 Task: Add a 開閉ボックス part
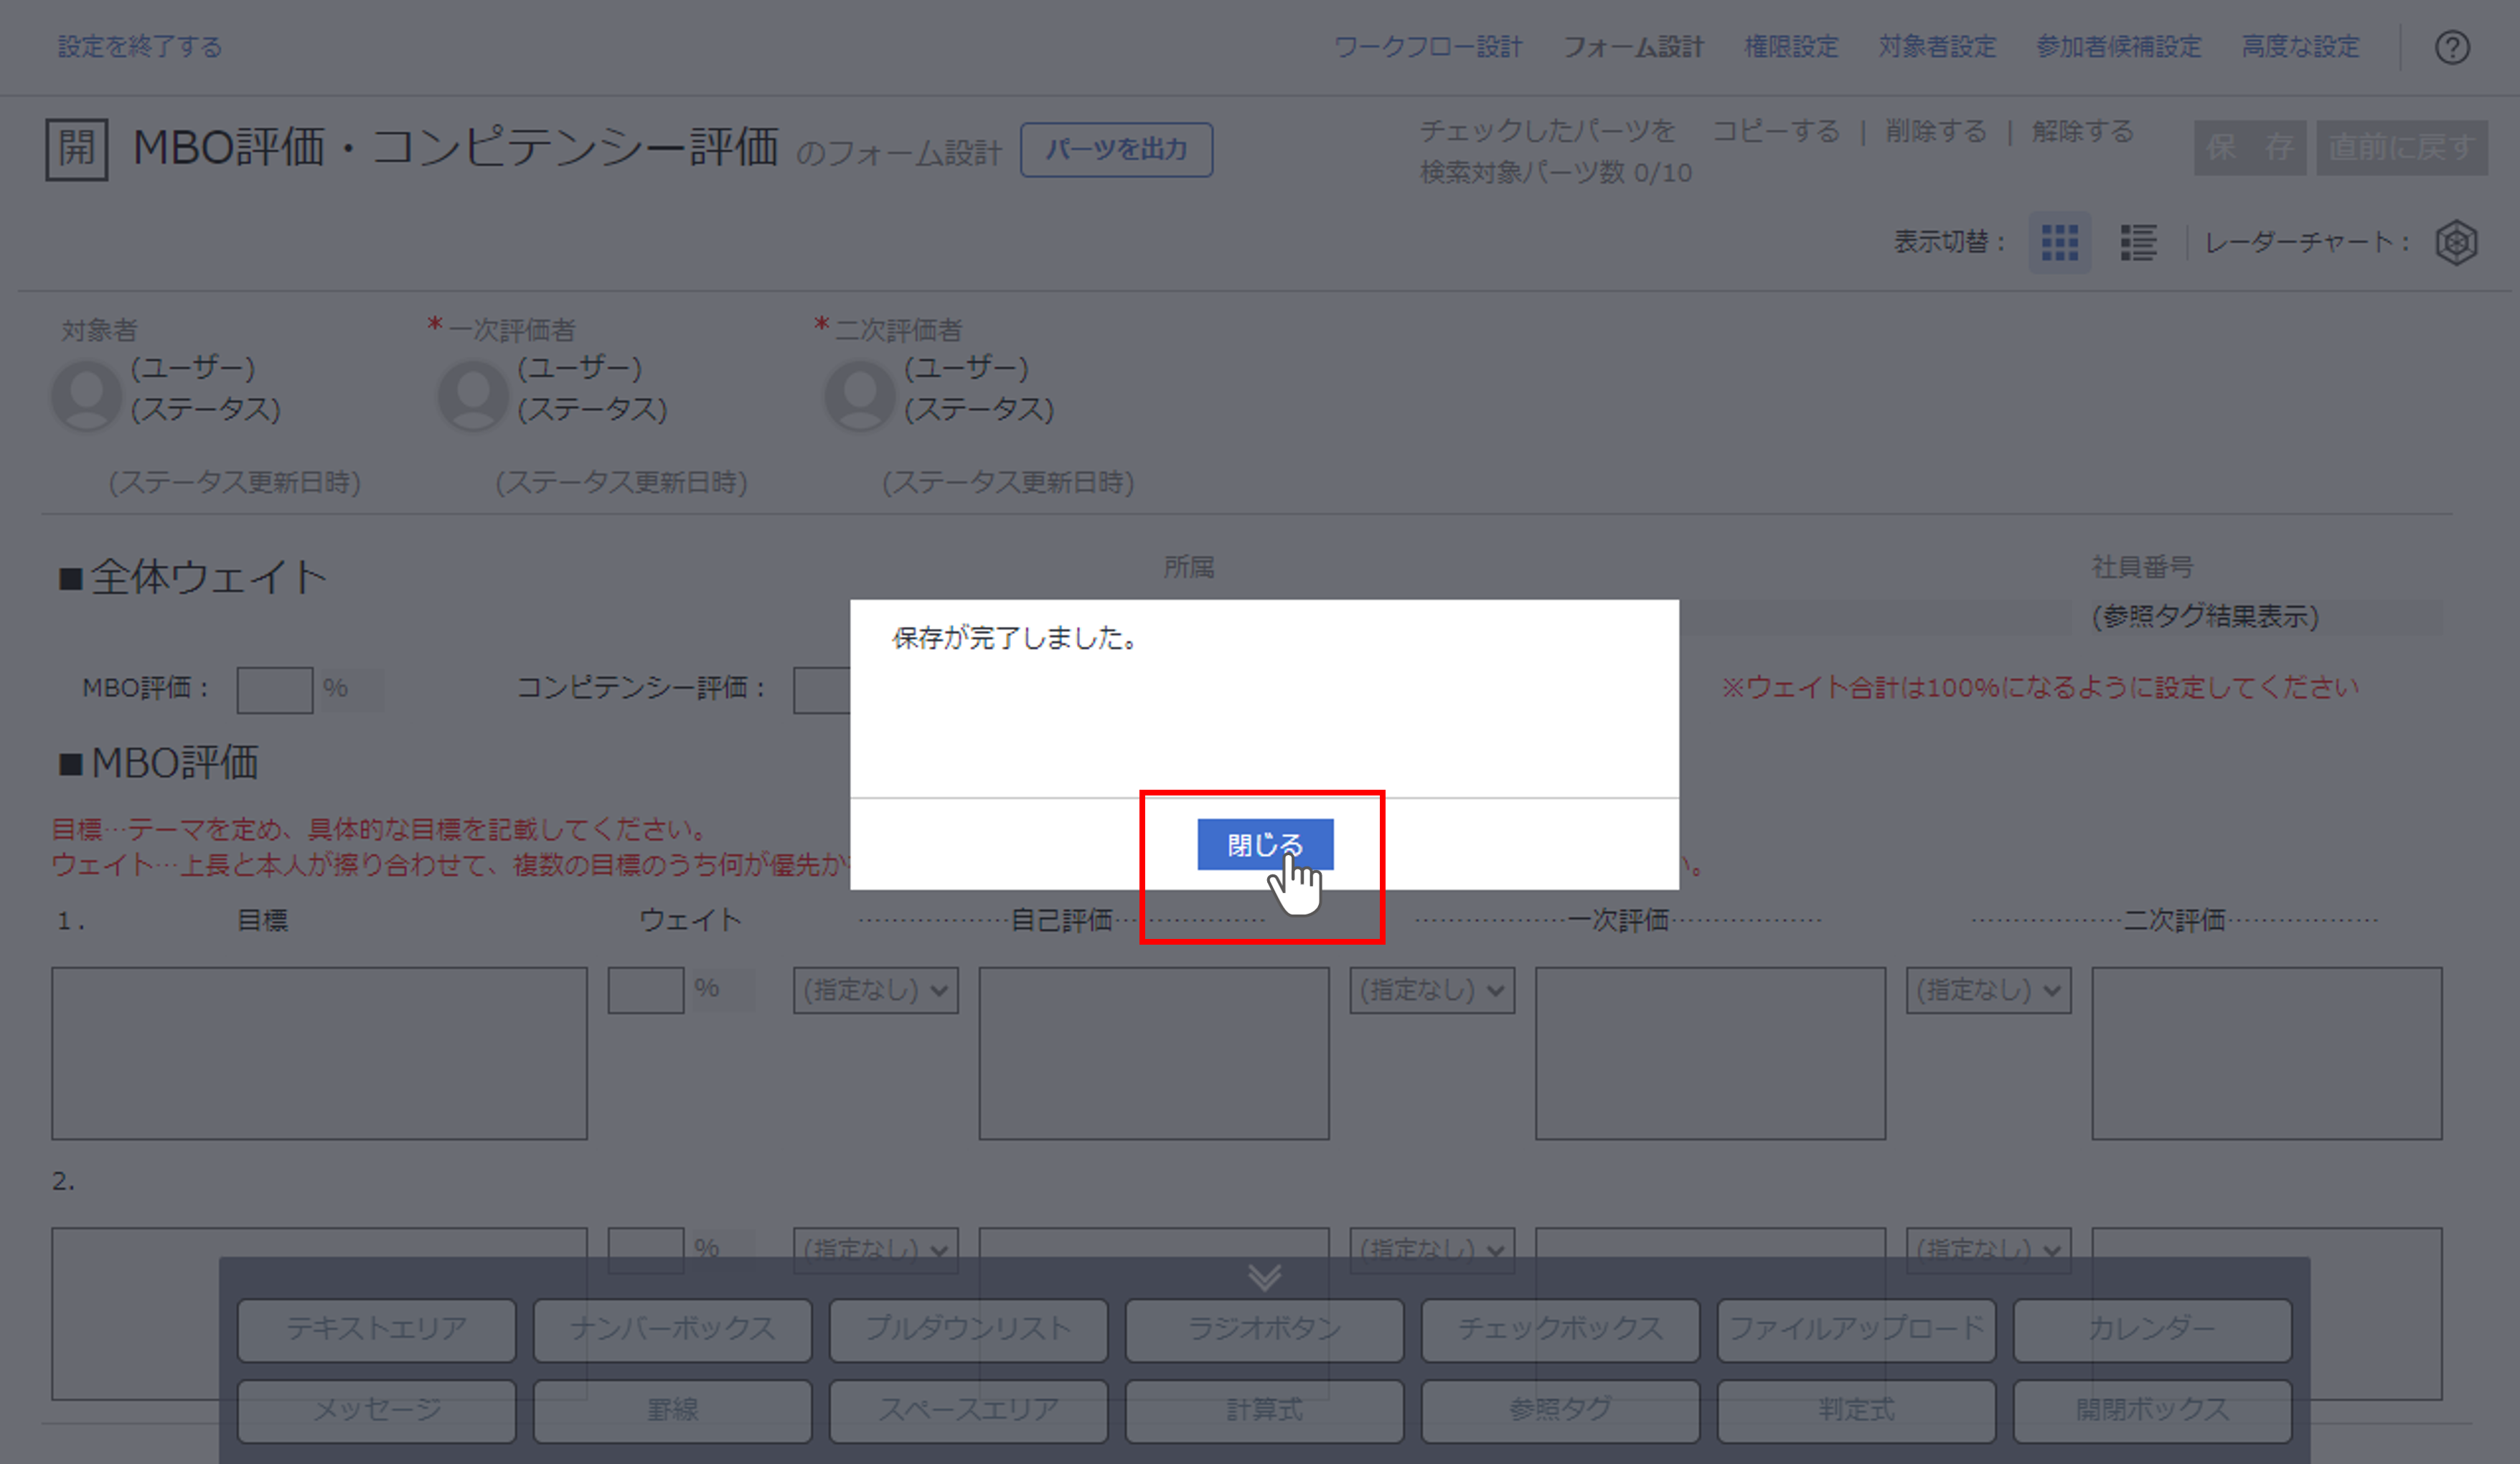point(2153,1411)
